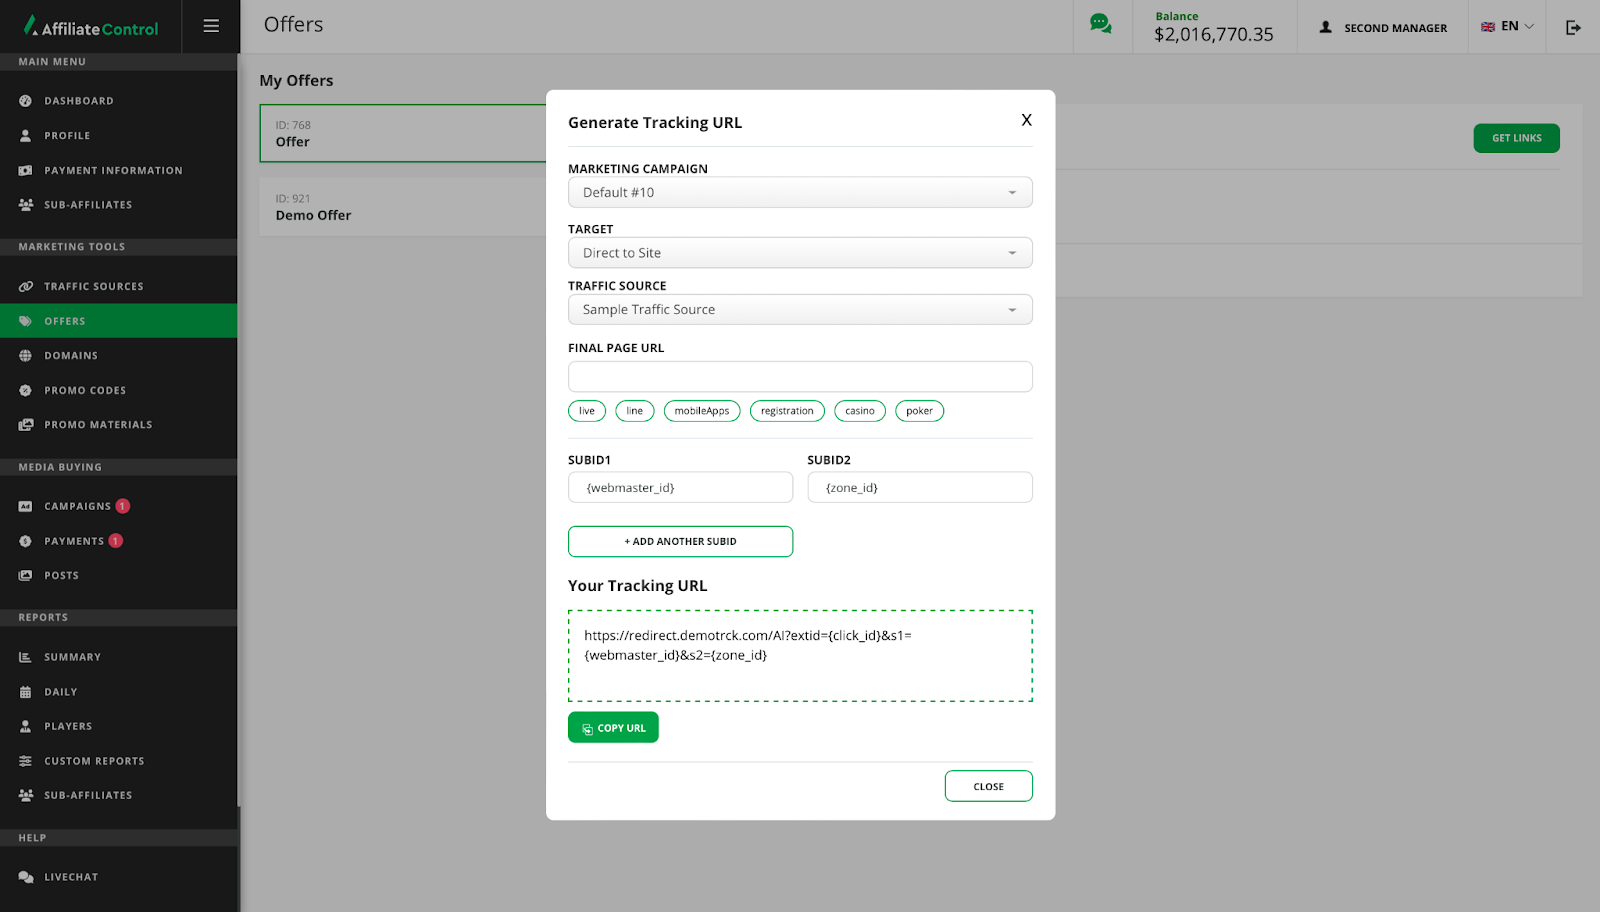Click the logout icon in header
The image size is (1600, 912).
click(1573, 27)
